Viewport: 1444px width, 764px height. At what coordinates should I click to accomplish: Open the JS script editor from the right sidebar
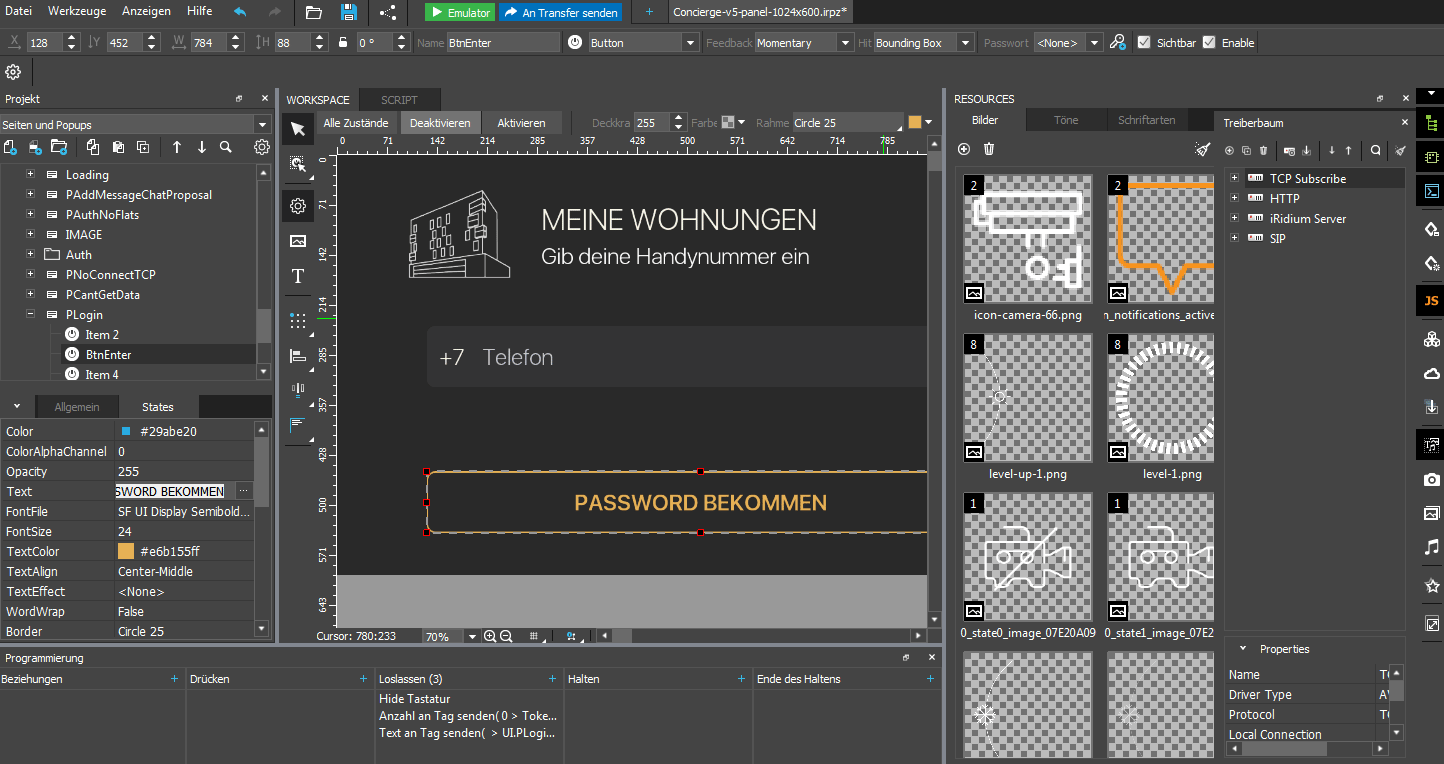coord(1431,300)
